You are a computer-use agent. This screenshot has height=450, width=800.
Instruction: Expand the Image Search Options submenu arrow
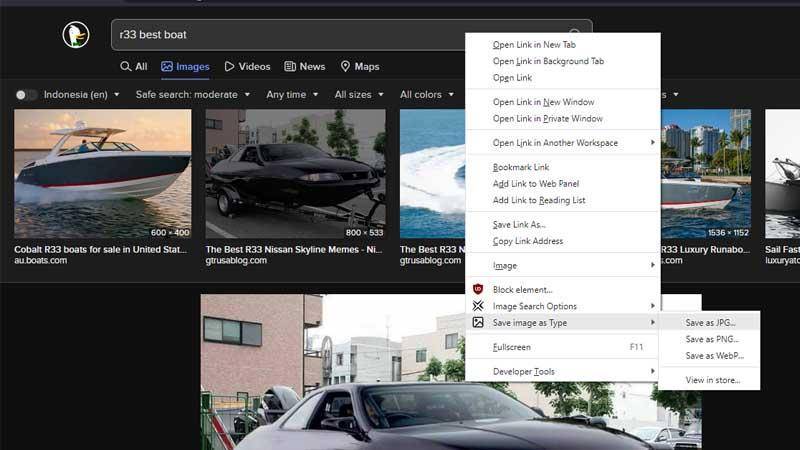tap(653, 306)
